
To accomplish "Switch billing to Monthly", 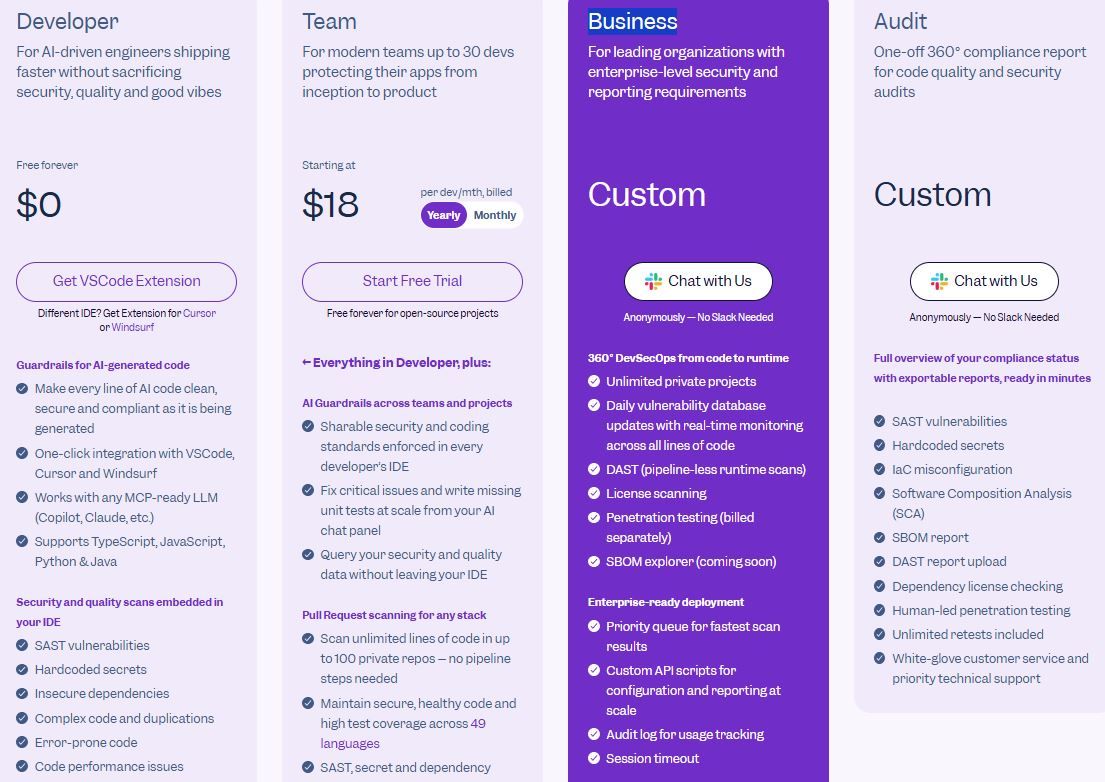I will (495, 215).
